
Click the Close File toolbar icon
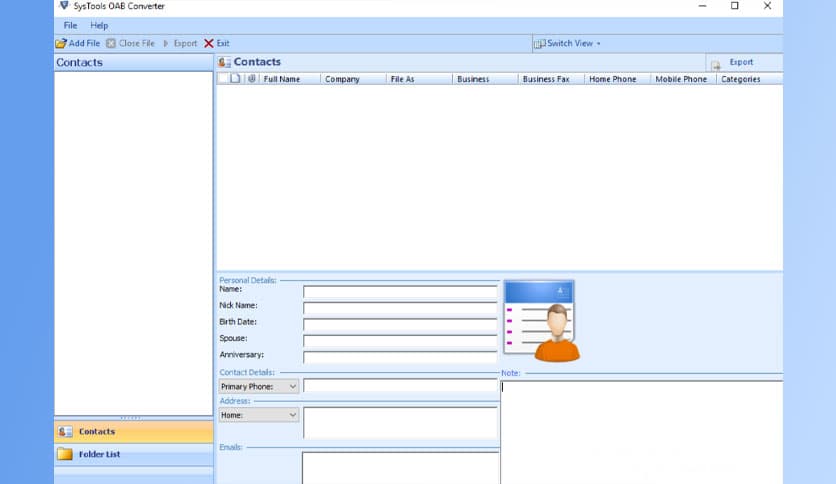point(111,44)
